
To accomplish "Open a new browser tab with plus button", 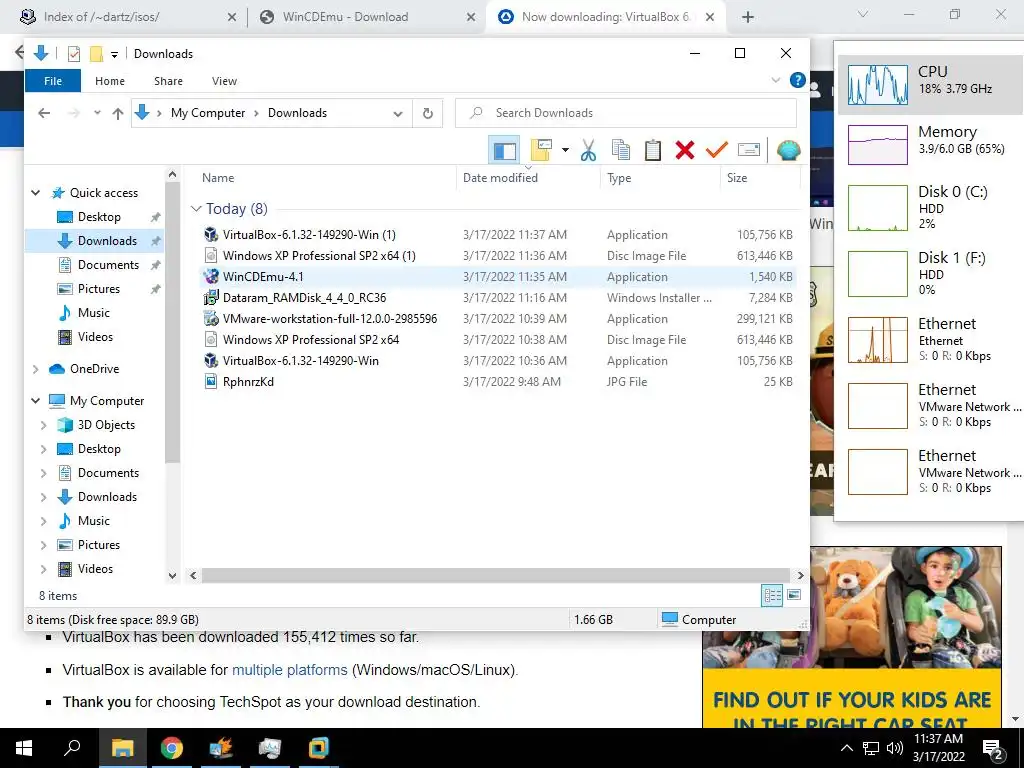I will tap(748, 17).
